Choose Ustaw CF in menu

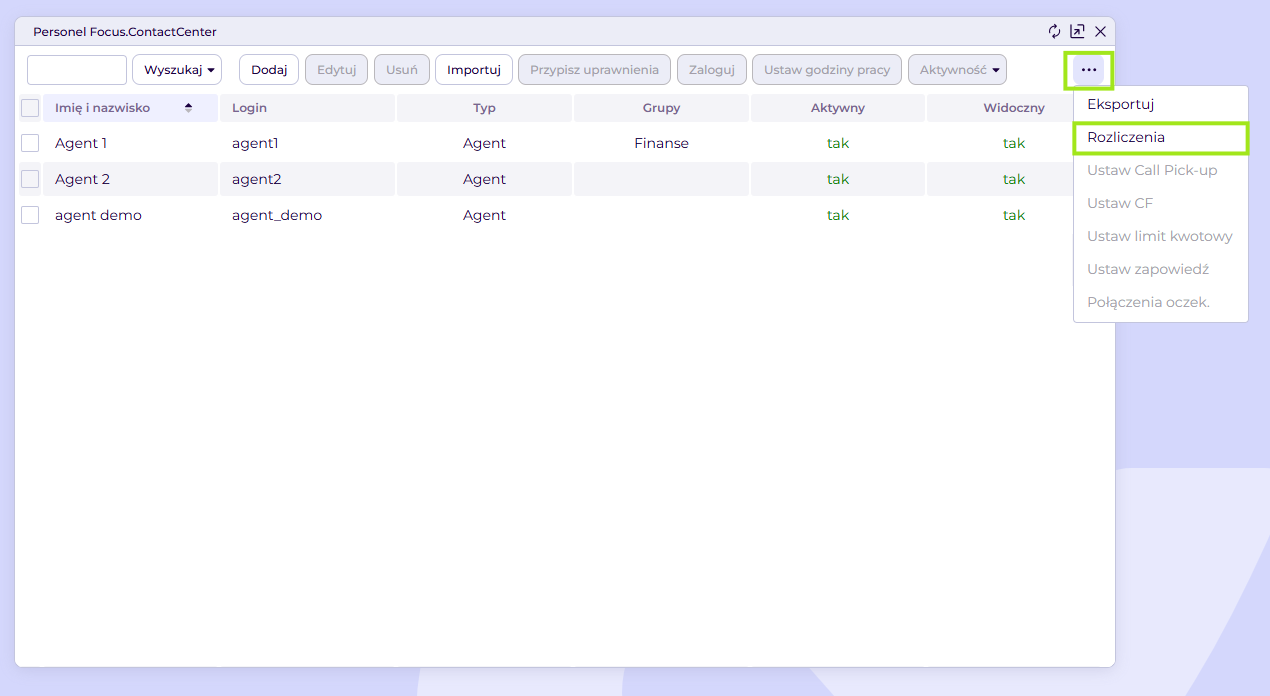1160,203
